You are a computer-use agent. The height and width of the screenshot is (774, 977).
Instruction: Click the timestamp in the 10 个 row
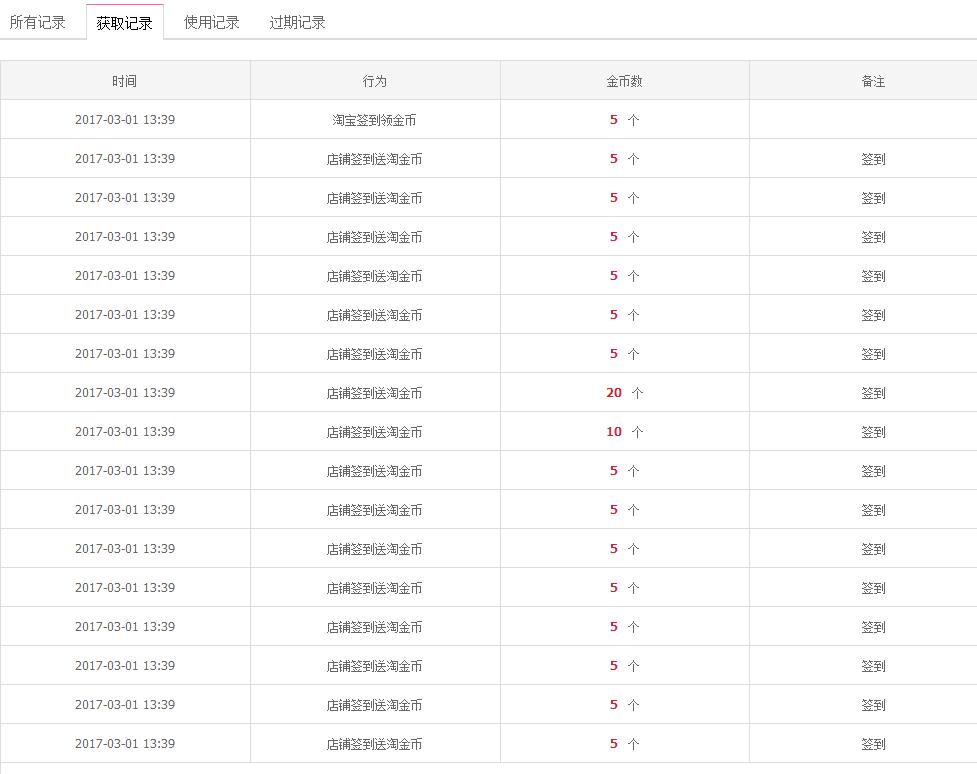pyautogui.click(x=125, y=431)
